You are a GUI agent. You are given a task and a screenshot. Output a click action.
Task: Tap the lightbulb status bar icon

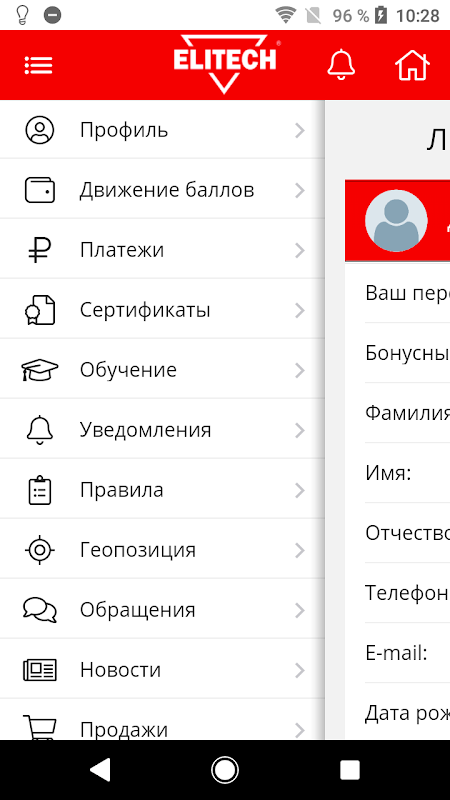tap(22, 15)
